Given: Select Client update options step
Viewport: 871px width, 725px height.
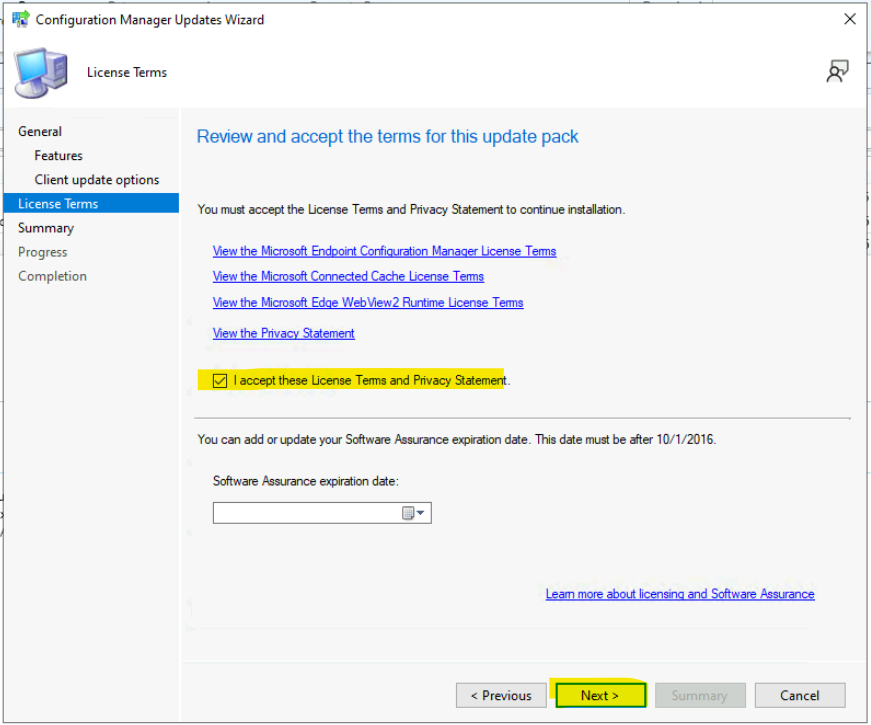Looking at the screenshot, I should coord(97,180).
